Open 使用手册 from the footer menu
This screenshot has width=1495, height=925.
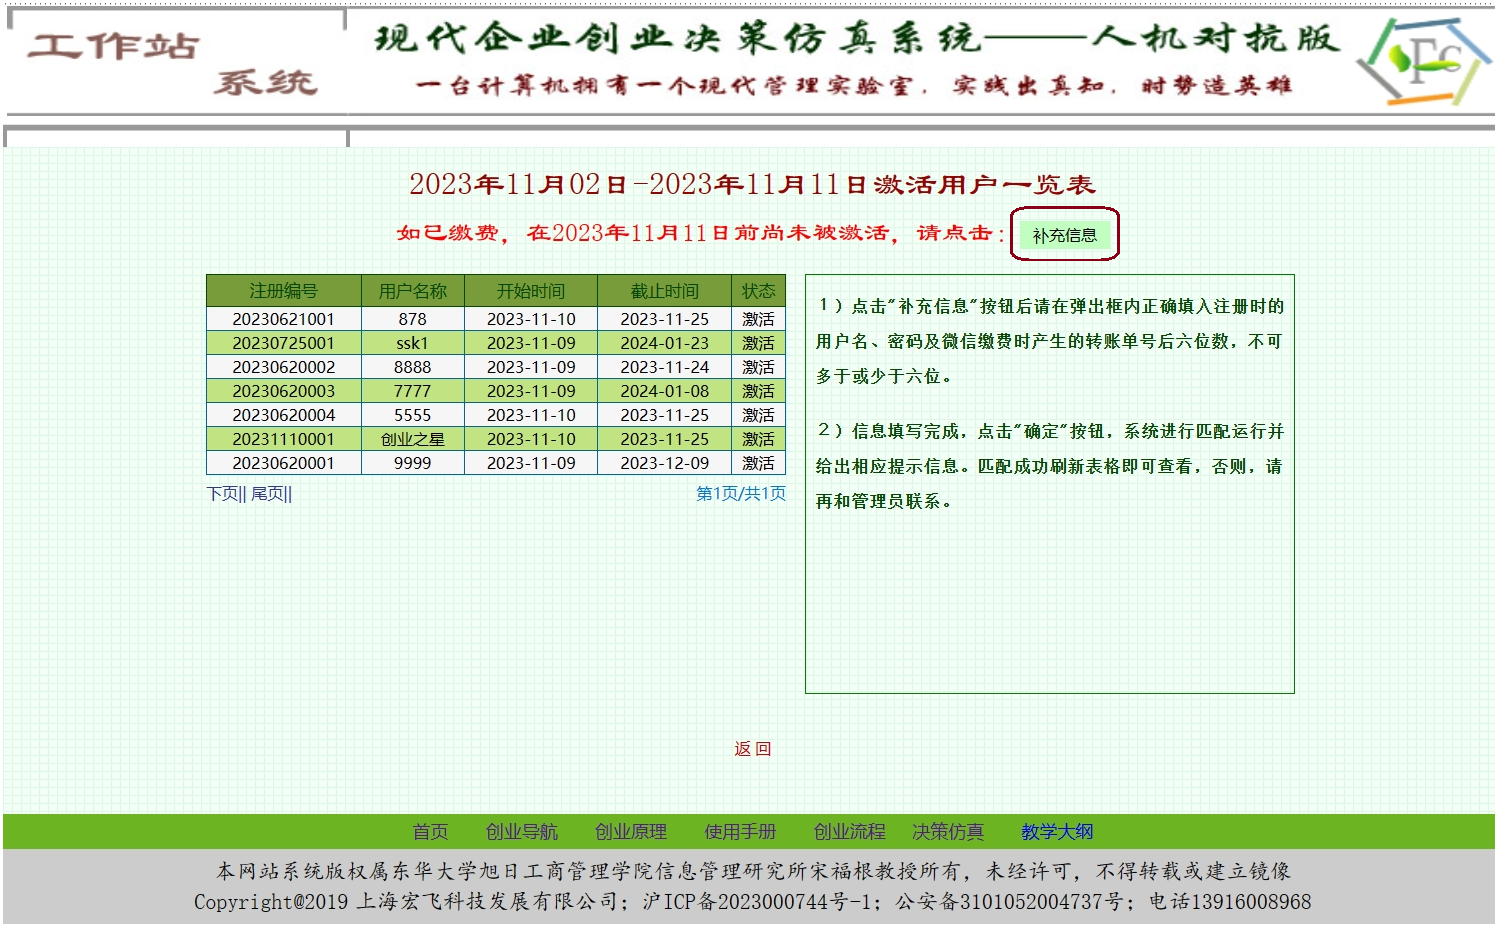click(x=739, y=832)
